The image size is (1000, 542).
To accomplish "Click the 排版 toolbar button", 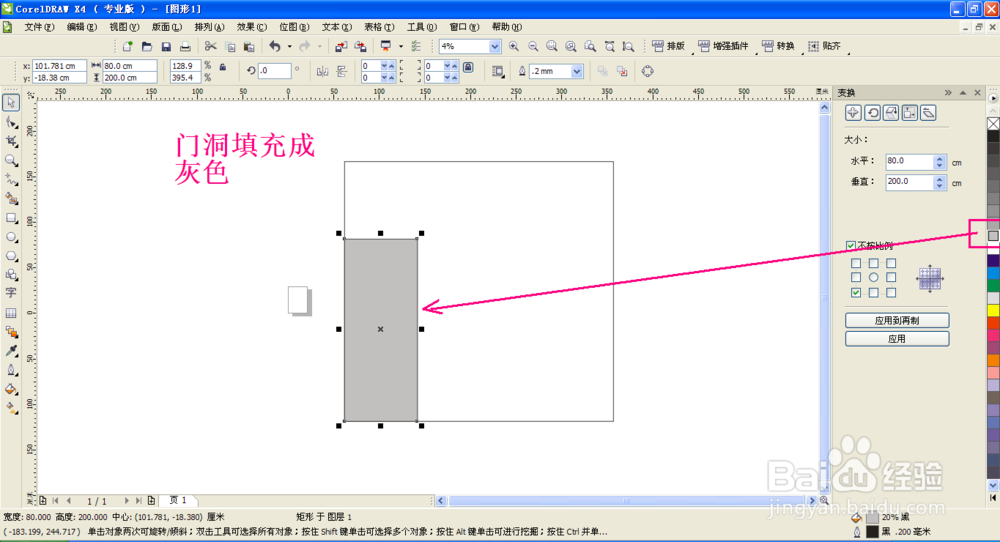I will (668, 46).
